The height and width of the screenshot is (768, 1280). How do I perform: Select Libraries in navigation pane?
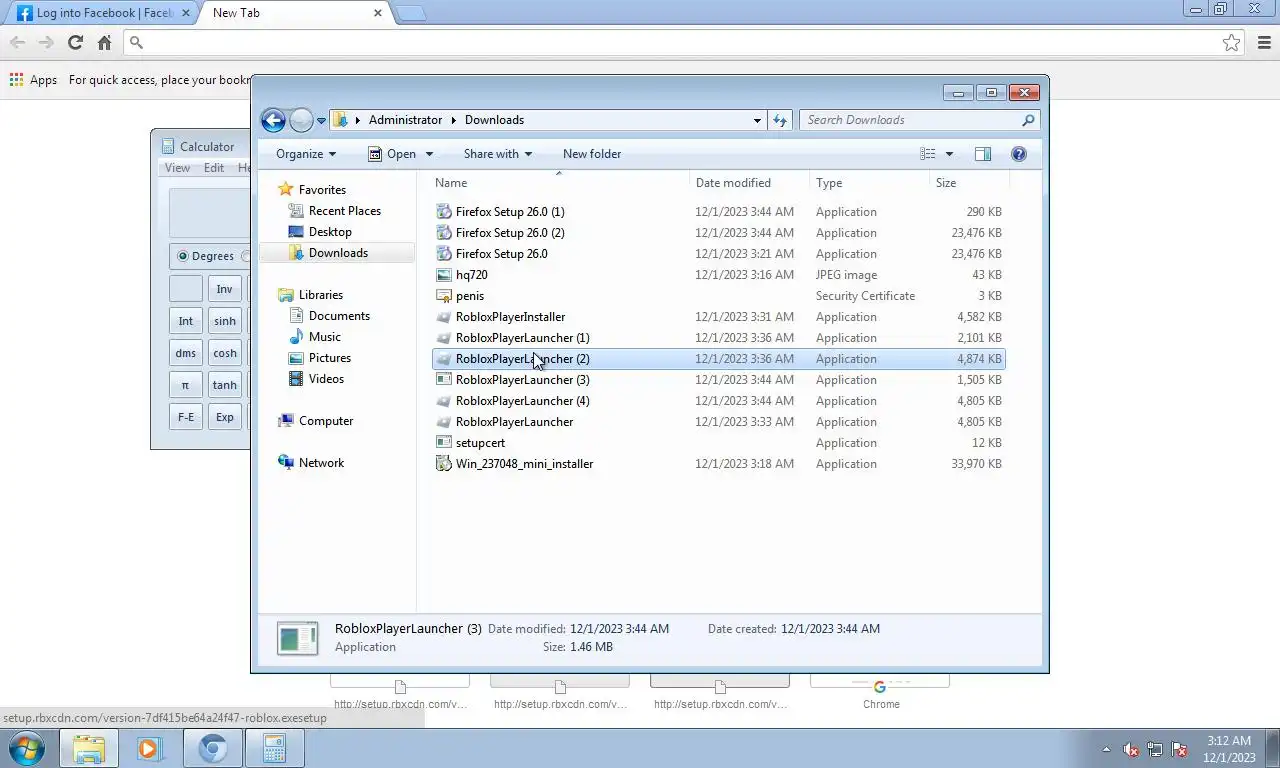point(320,295)
